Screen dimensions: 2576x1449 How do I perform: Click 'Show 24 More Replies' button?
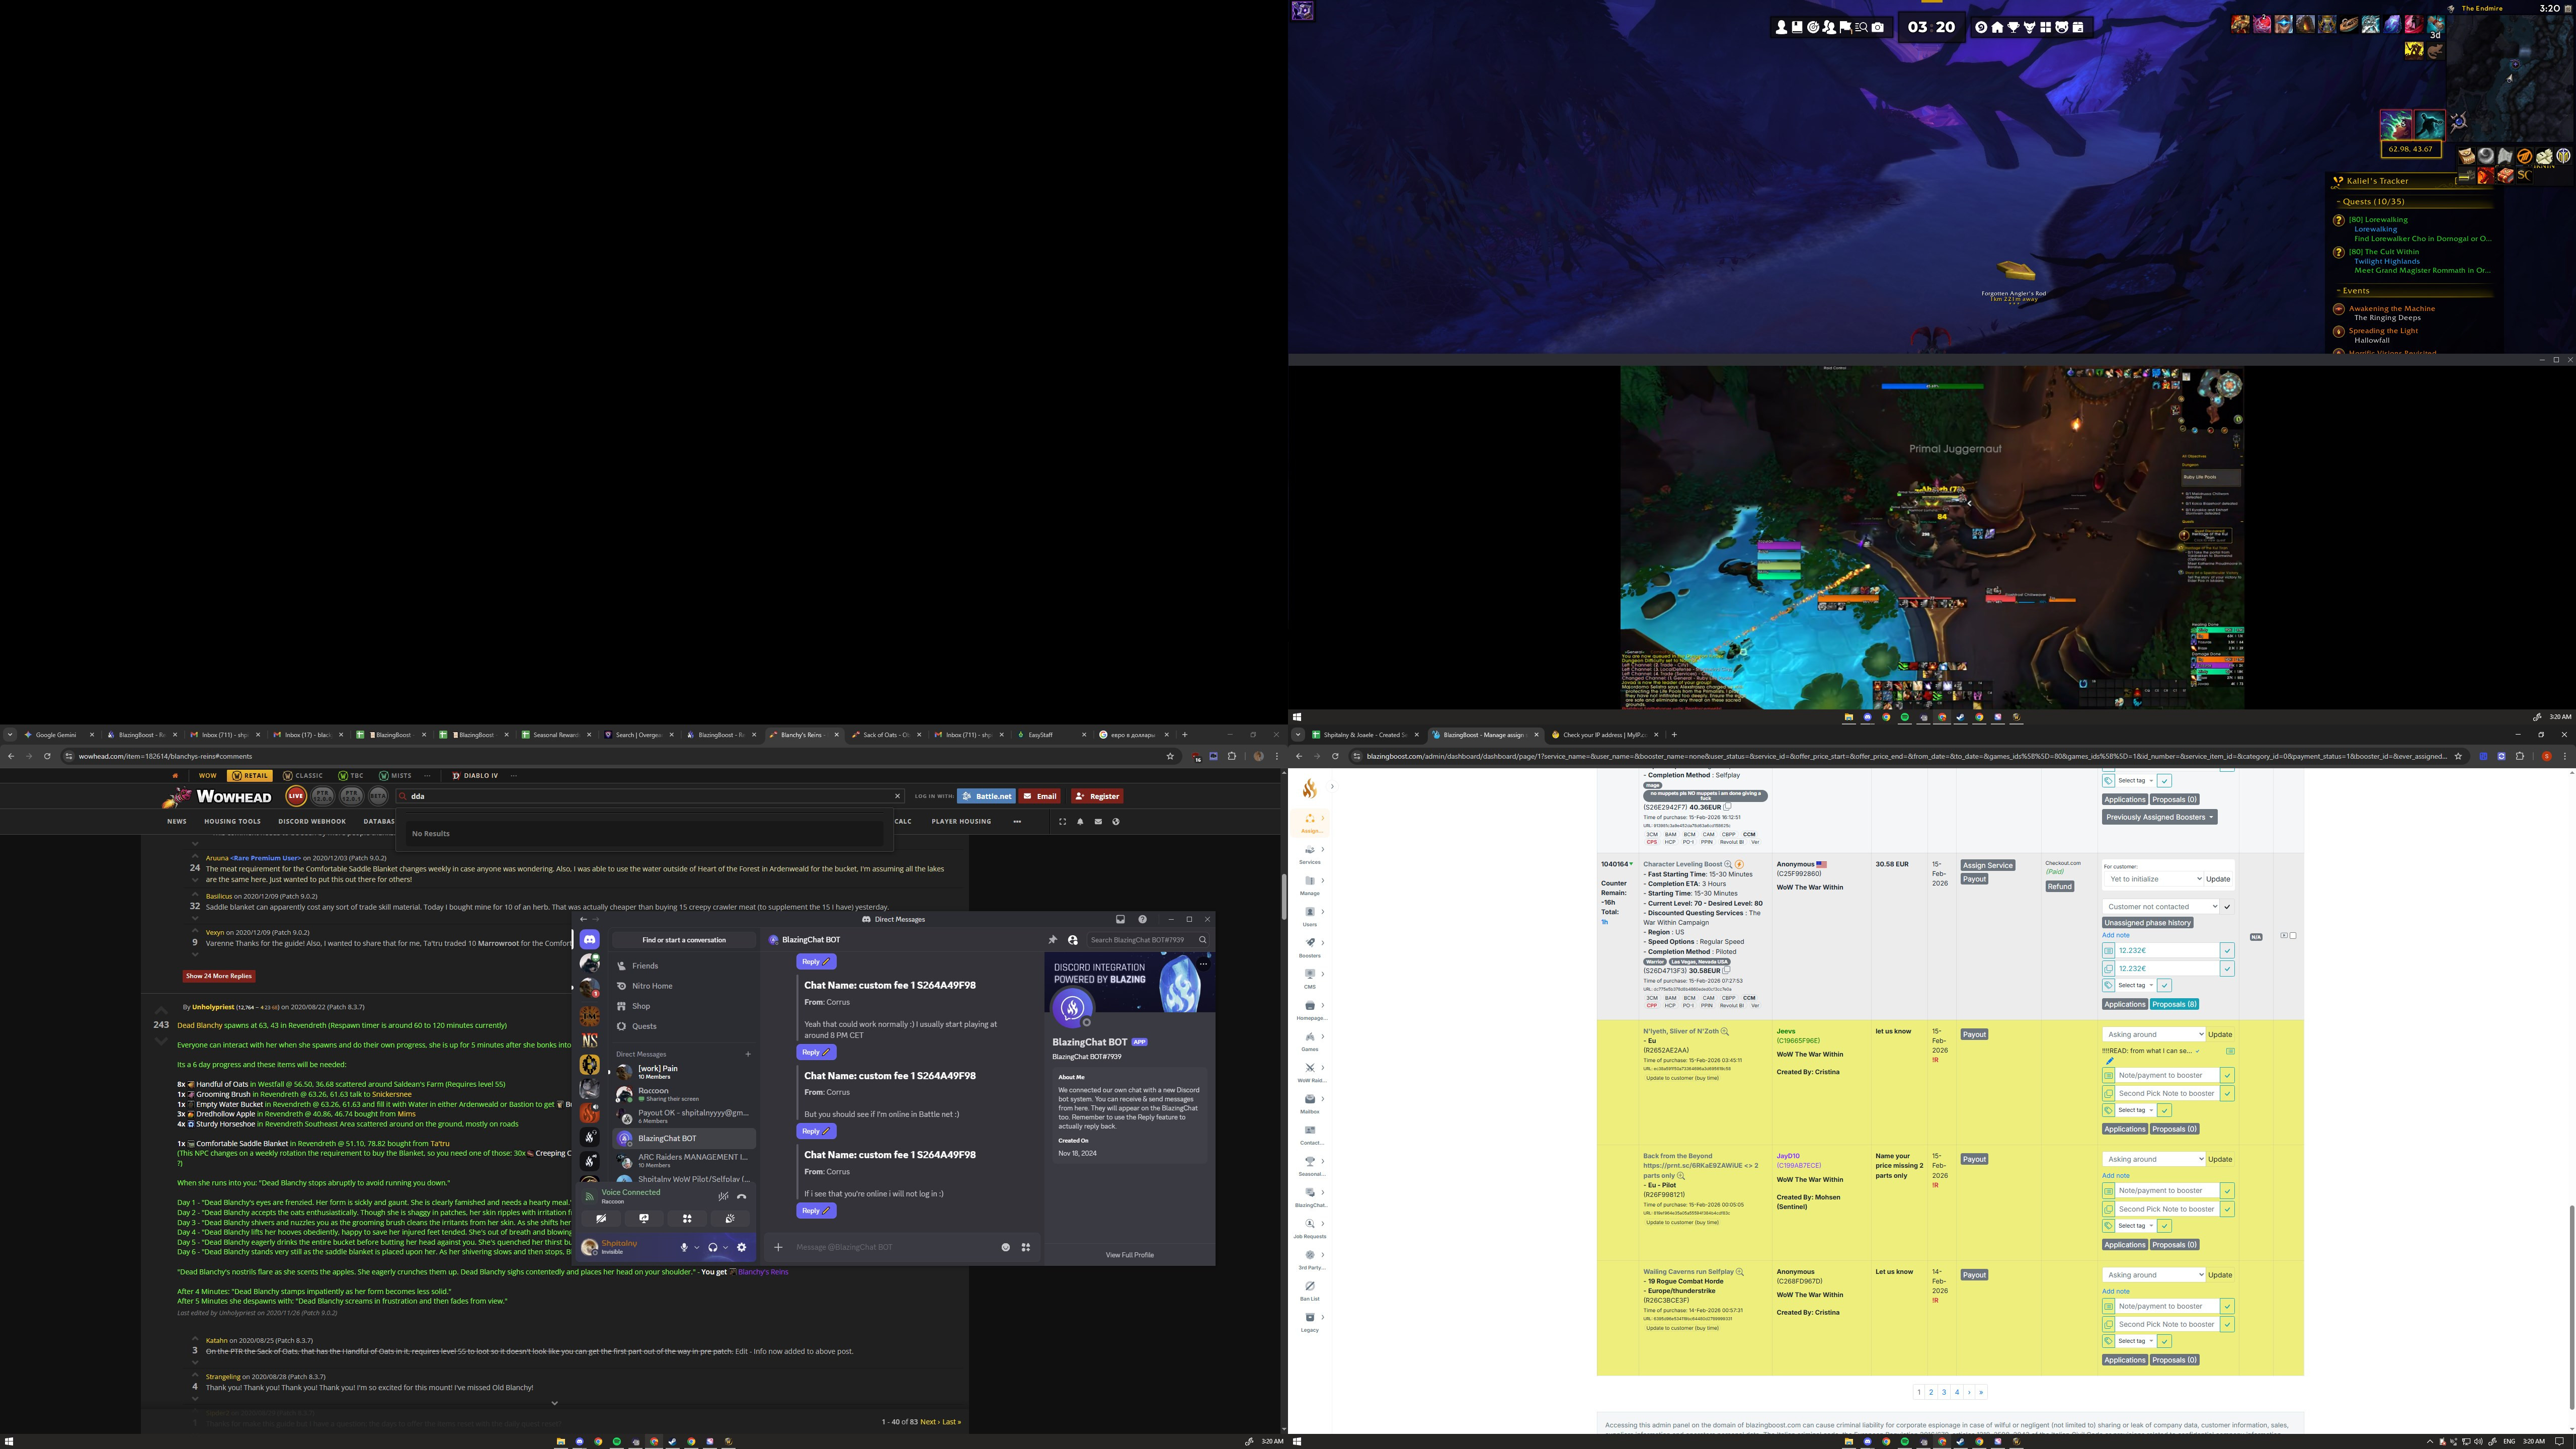[x=218, y=976]
